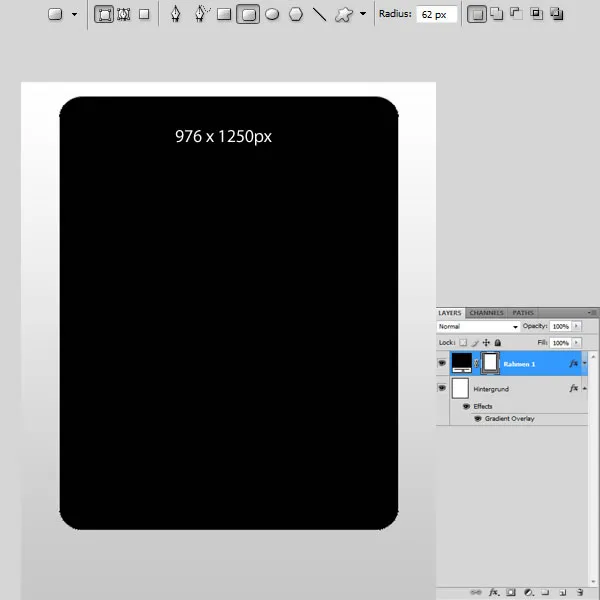The width and height of the screenshot is (600, 600).
Task: Click the Delete layer trash icon
Action: (580, 592)
